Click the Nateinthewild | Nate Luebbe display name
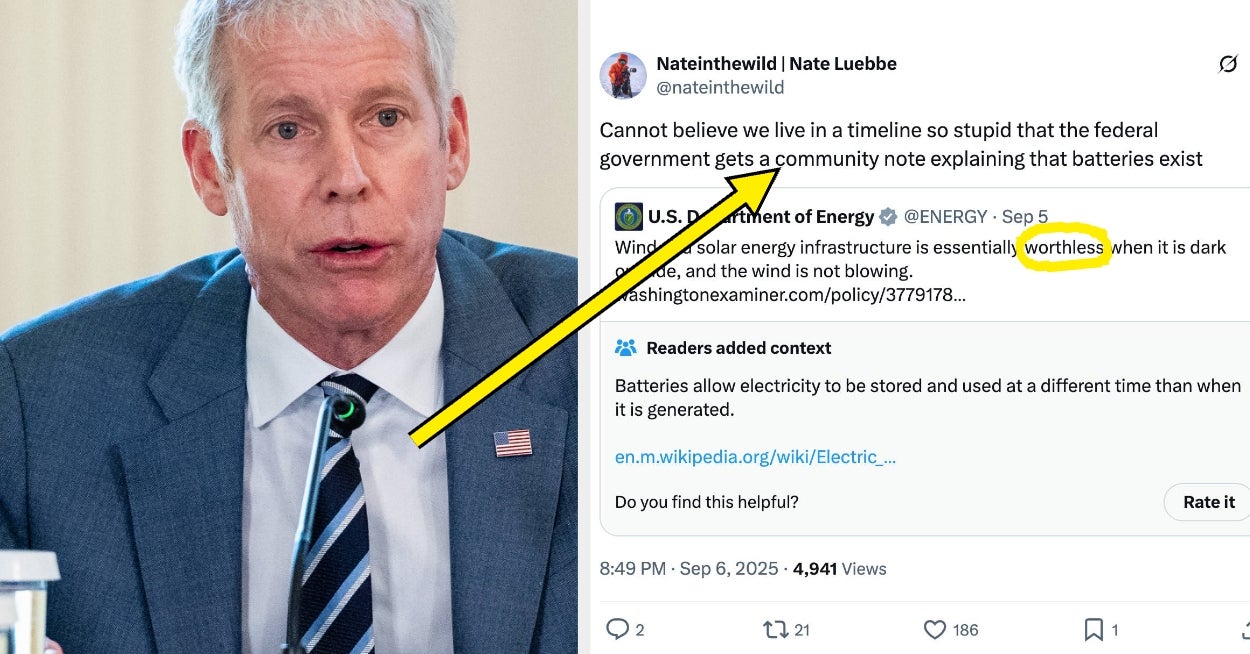Viewport: 1250px width, 654px height. point(776,63)
